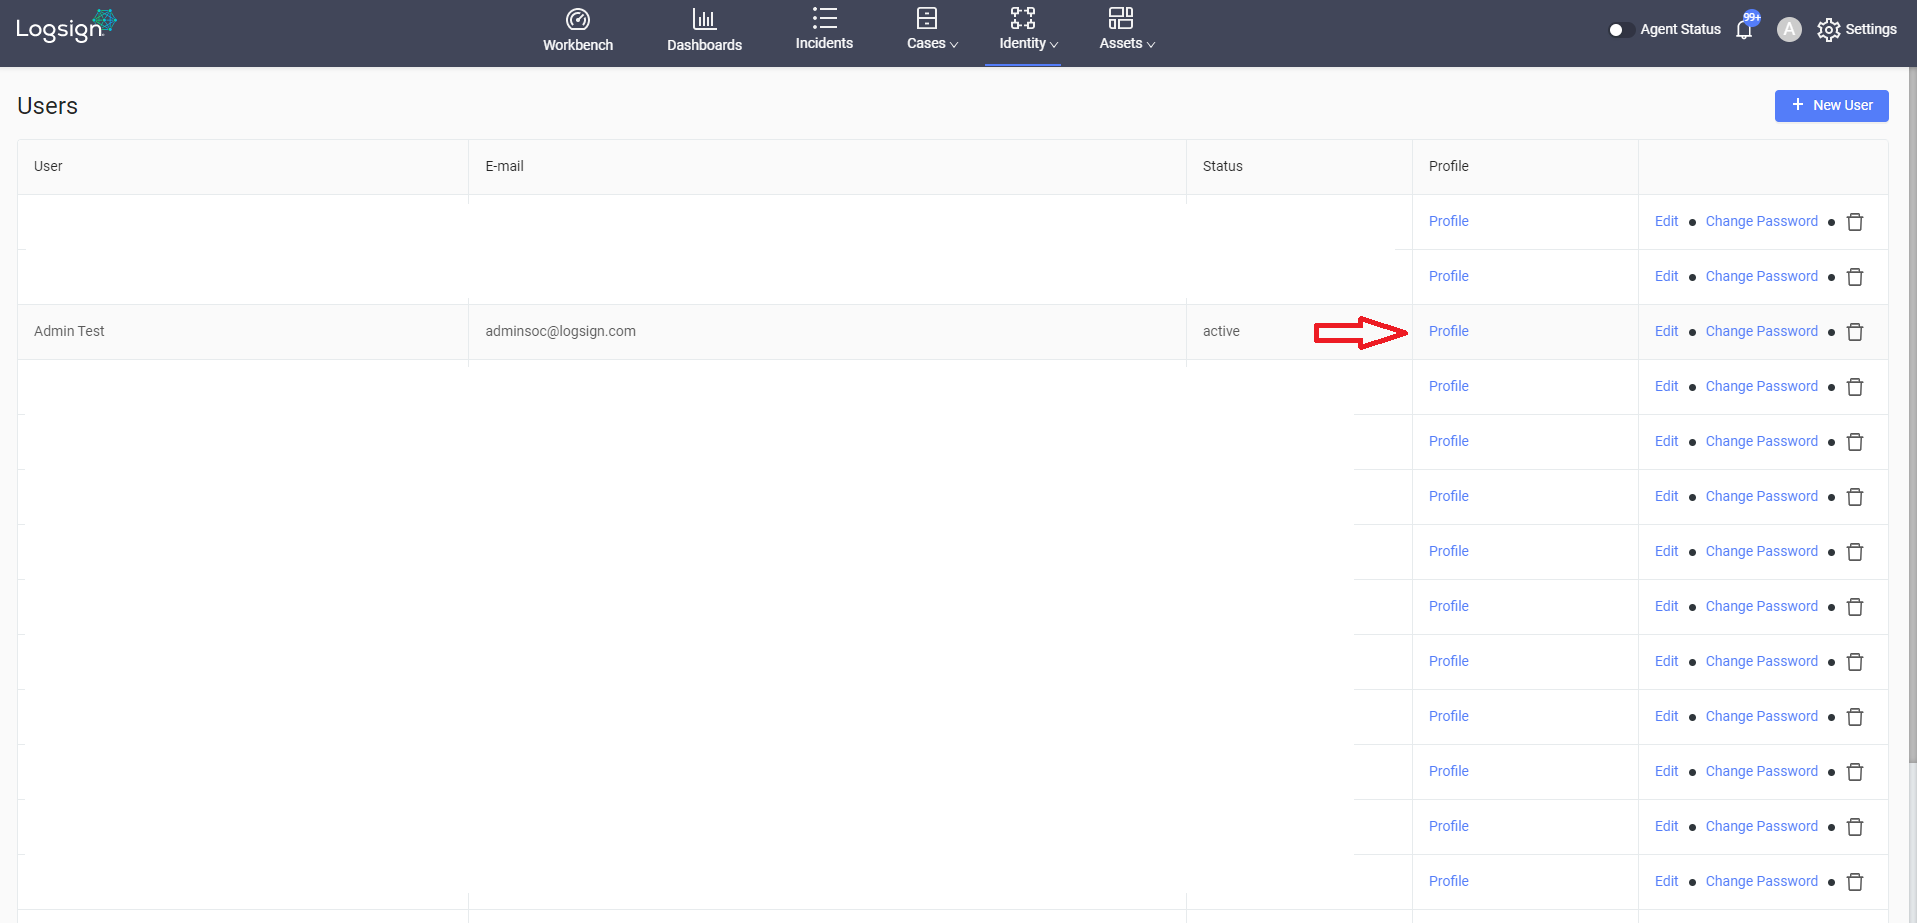Expand the Cases menu

click(932, 30)
